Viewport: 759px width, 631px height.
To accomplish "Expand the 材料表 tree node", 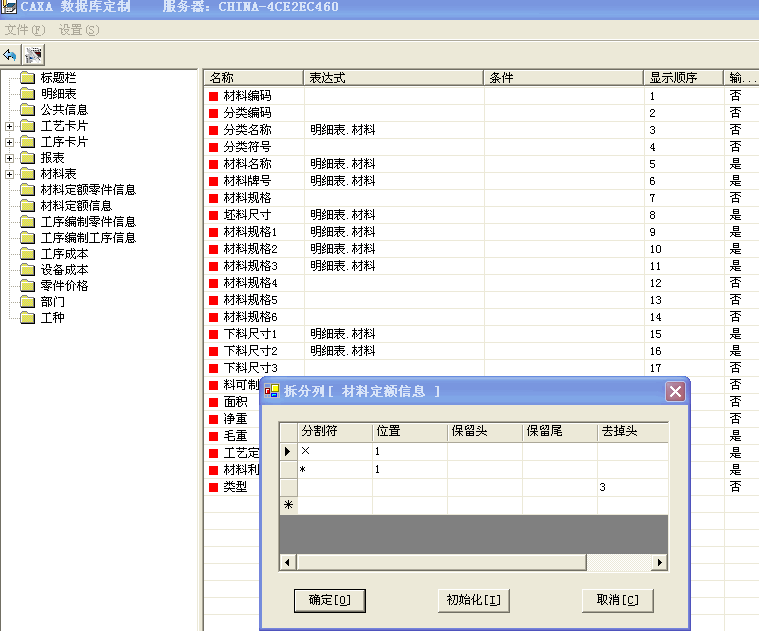I will 10,174.
